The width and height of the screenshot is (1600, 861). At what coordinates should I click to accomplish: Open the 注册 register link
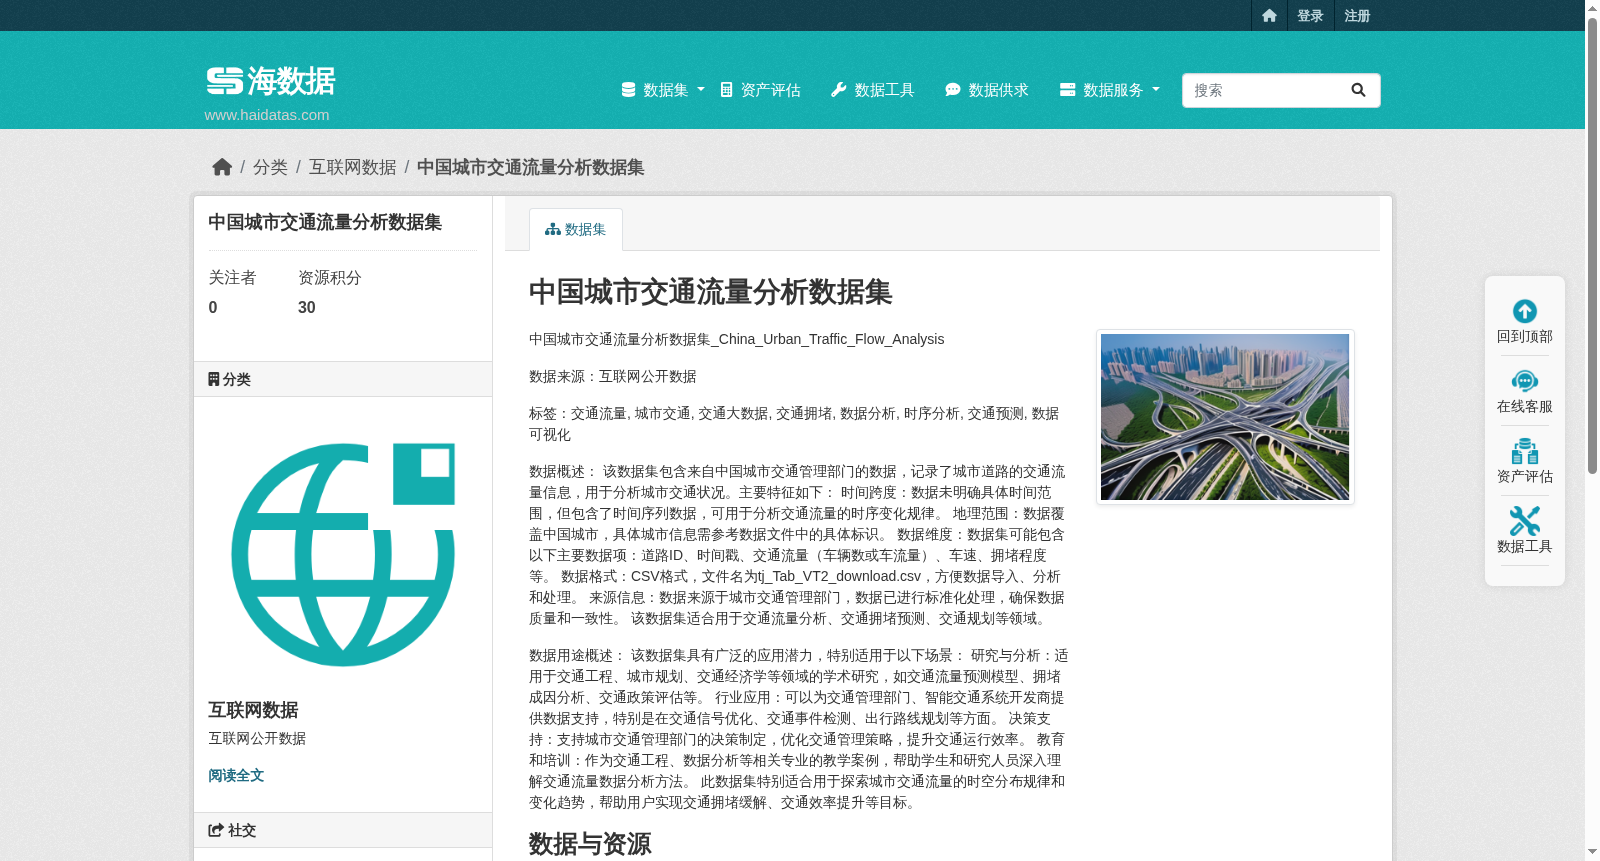tap(1357, 15)
